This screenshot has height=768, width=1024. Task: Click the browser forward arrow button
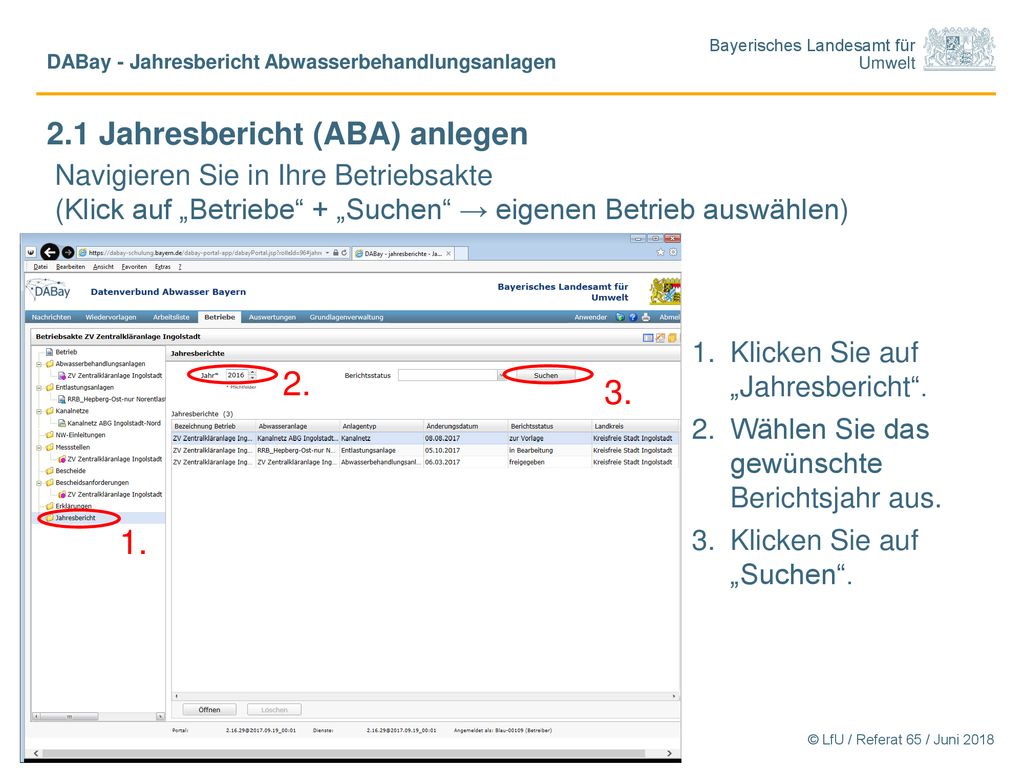68,252
